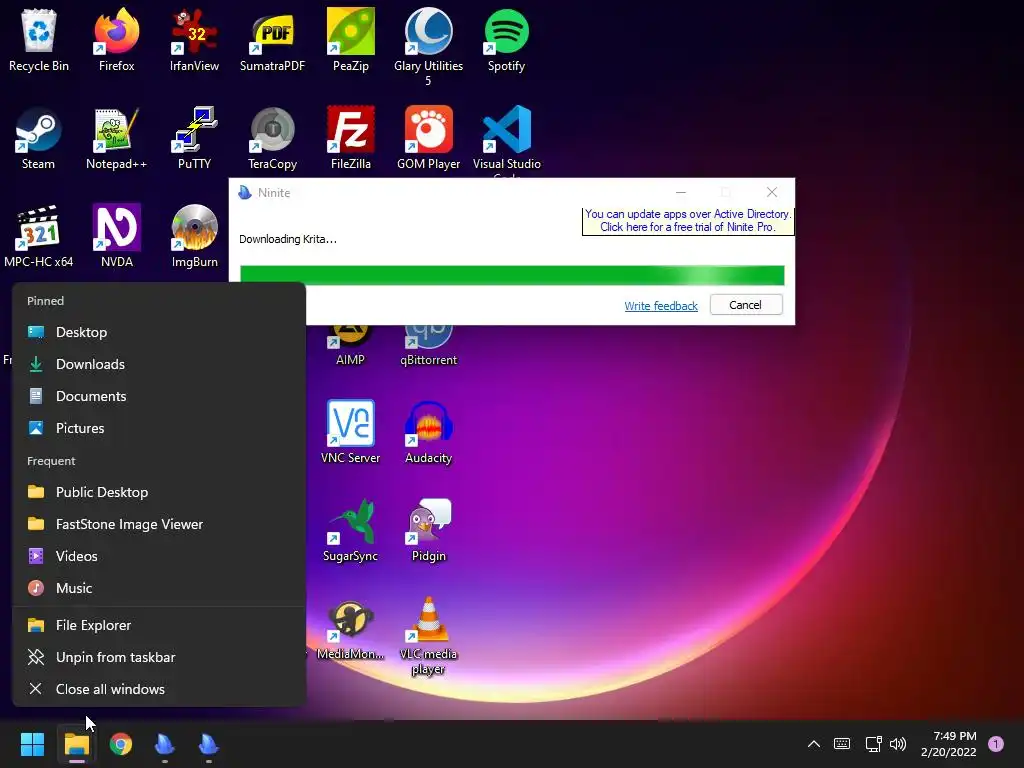The image size is (1024, 768).
Task: Open the volume control tray icon
Action: 898,744
